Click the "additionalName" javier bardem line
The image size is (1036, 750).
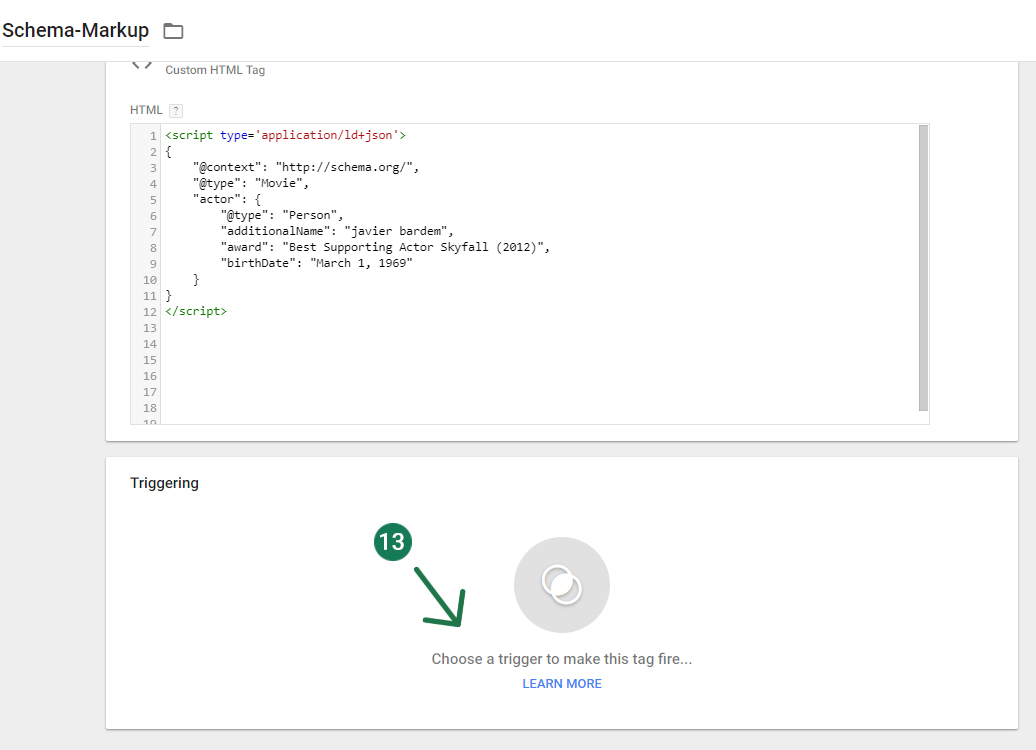[337, 232]
